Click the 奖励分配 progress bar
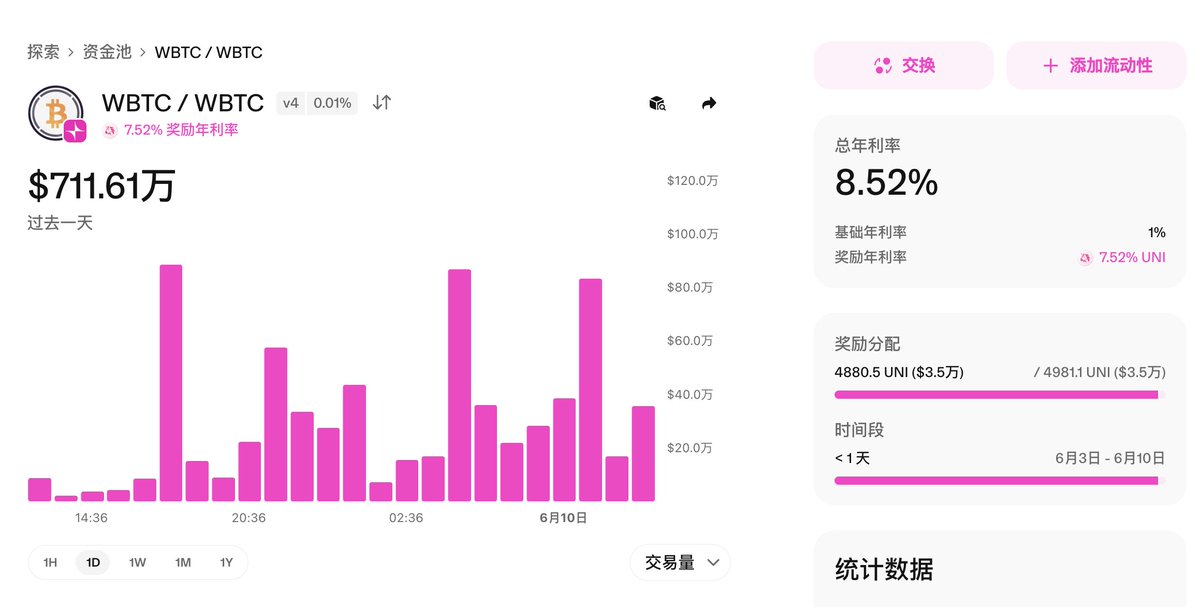 tap(1000, 395)
